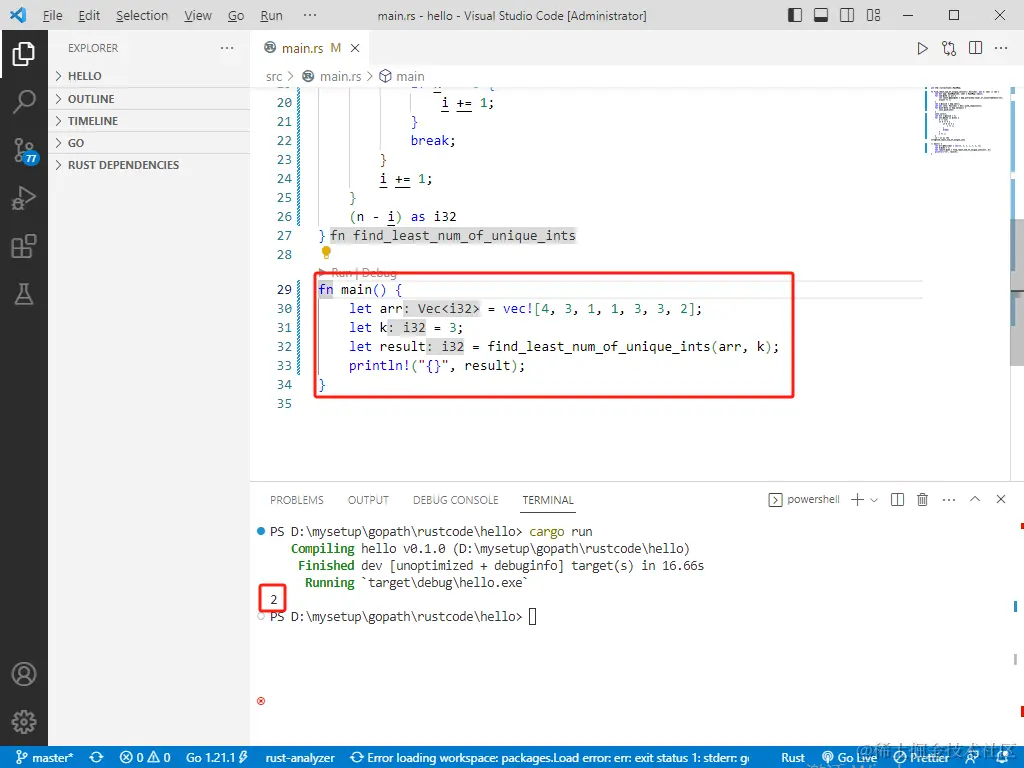
Task: Open editor More Actions ellipsis
Action: (x=1001, y=48)
